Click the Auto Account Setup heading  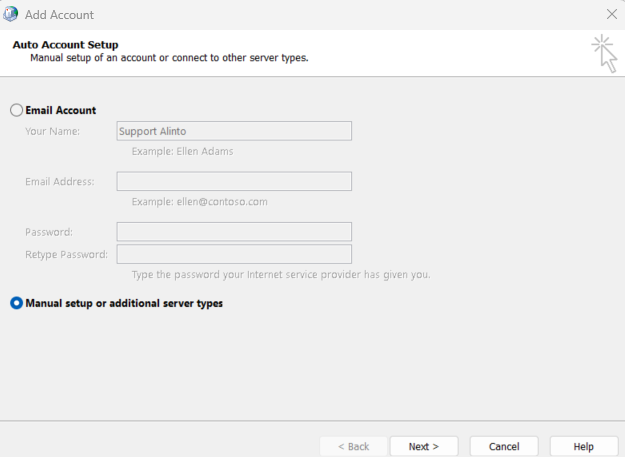[x=65, y=45]
